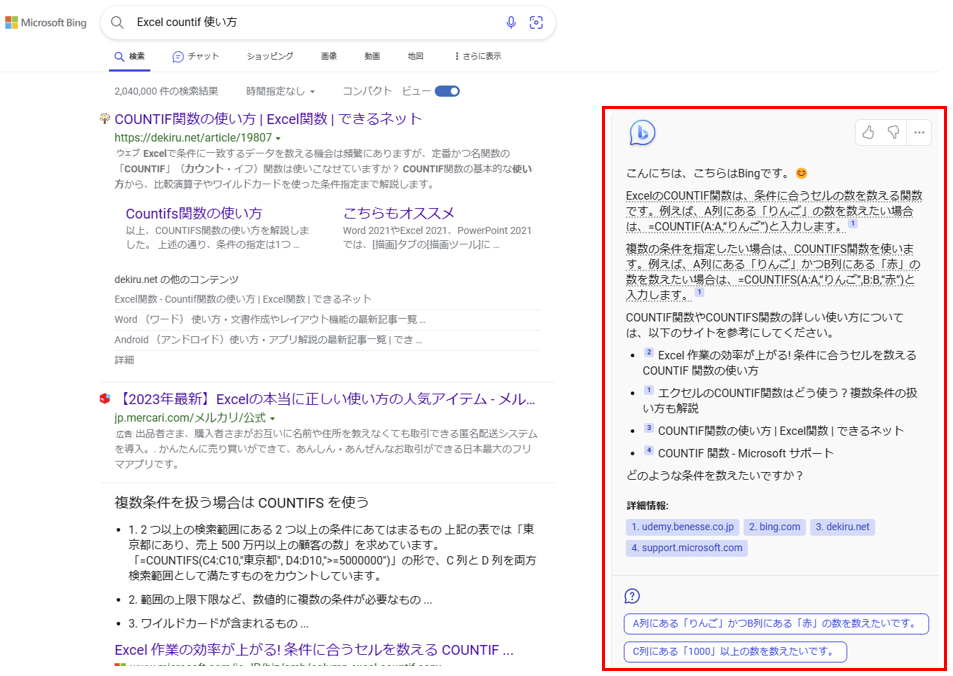
Task: Expand dropdown arrow next to jp.mercari.com URL
Action: (272, 418)
